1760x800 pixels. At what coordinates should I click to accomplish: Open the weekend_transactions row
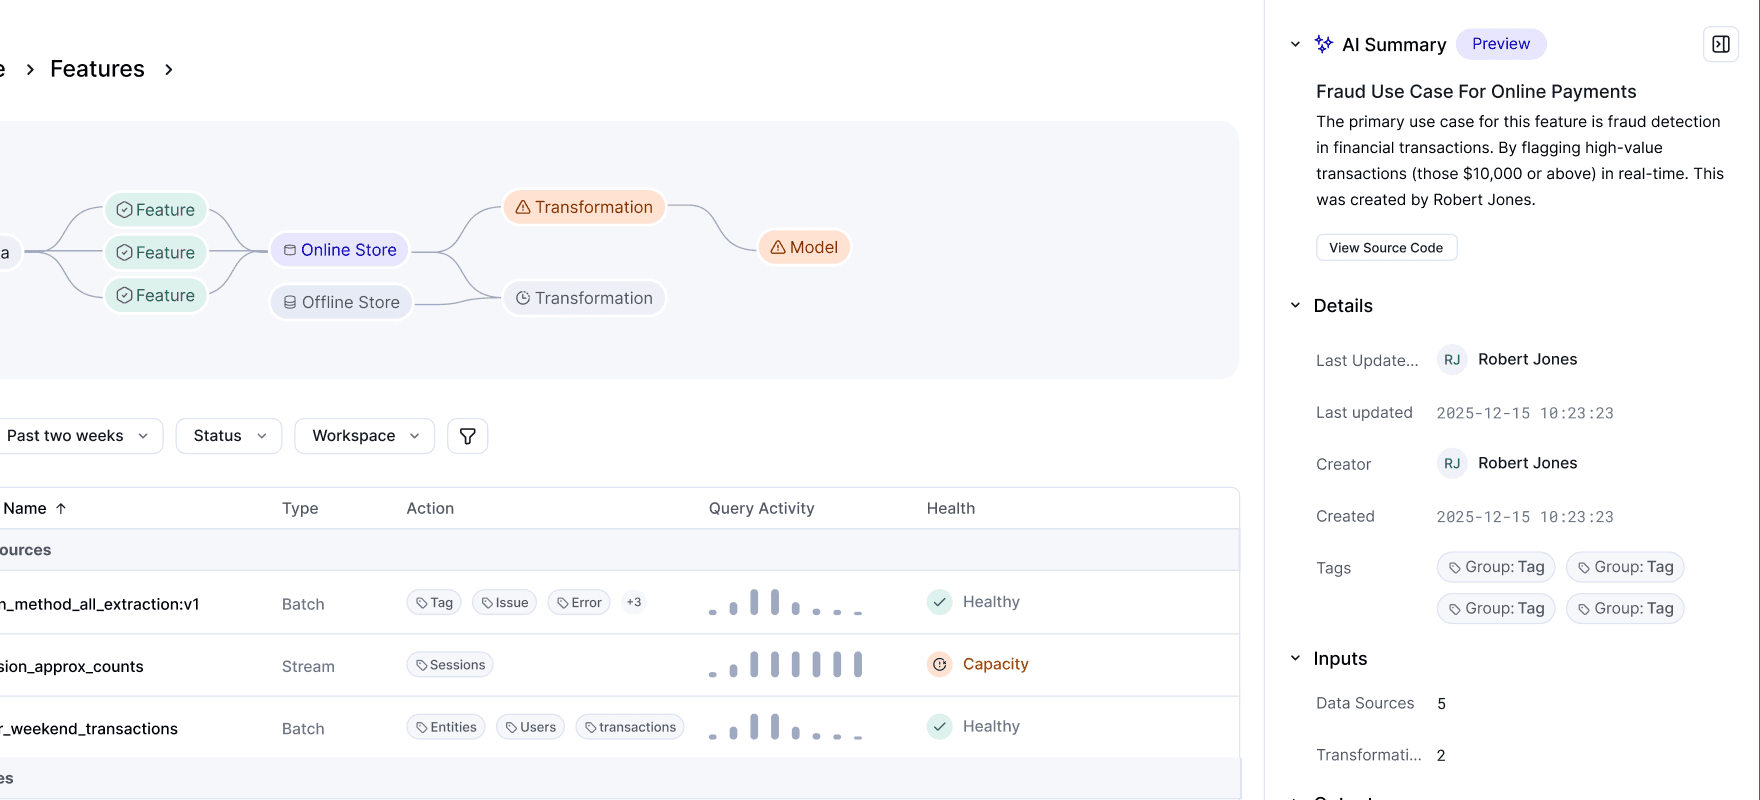[x=619, y=728]
